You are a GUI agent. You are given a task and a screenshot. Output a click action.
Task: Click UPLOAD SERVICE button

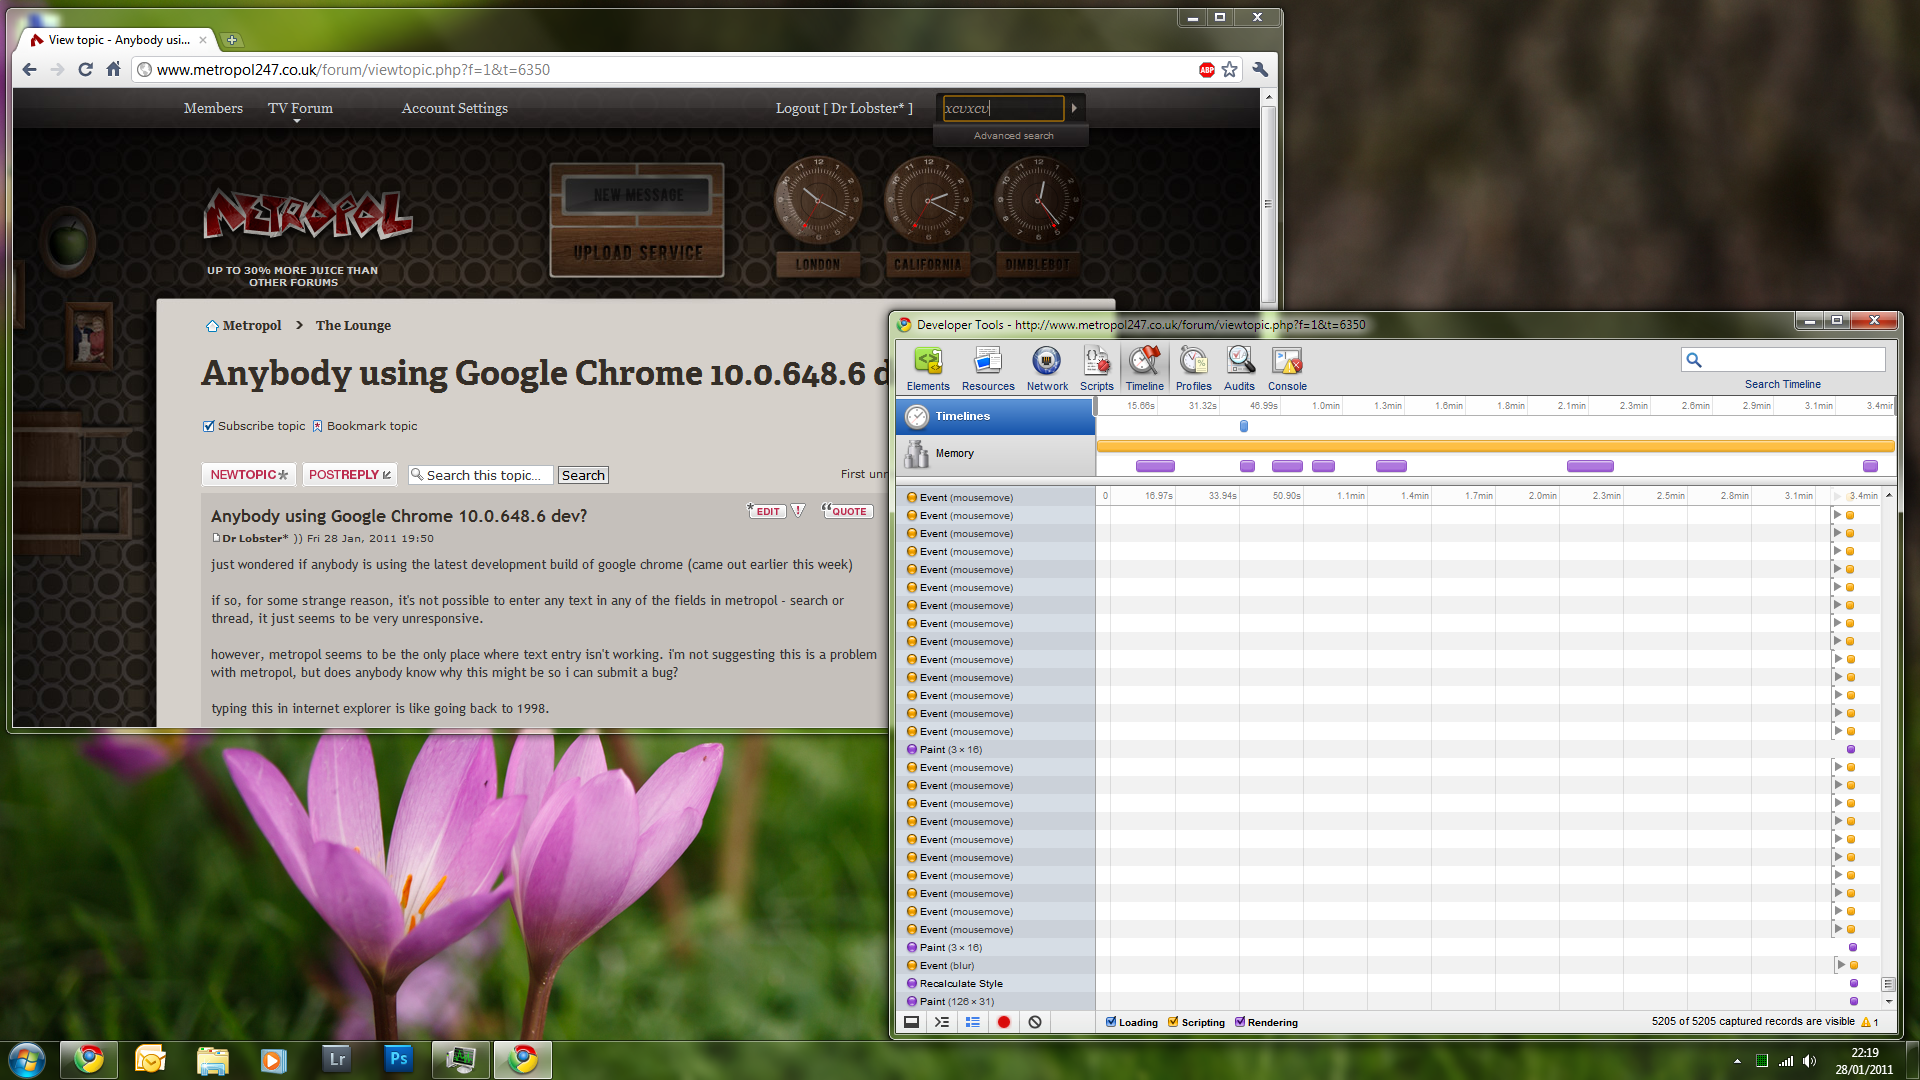pos(637,252)
